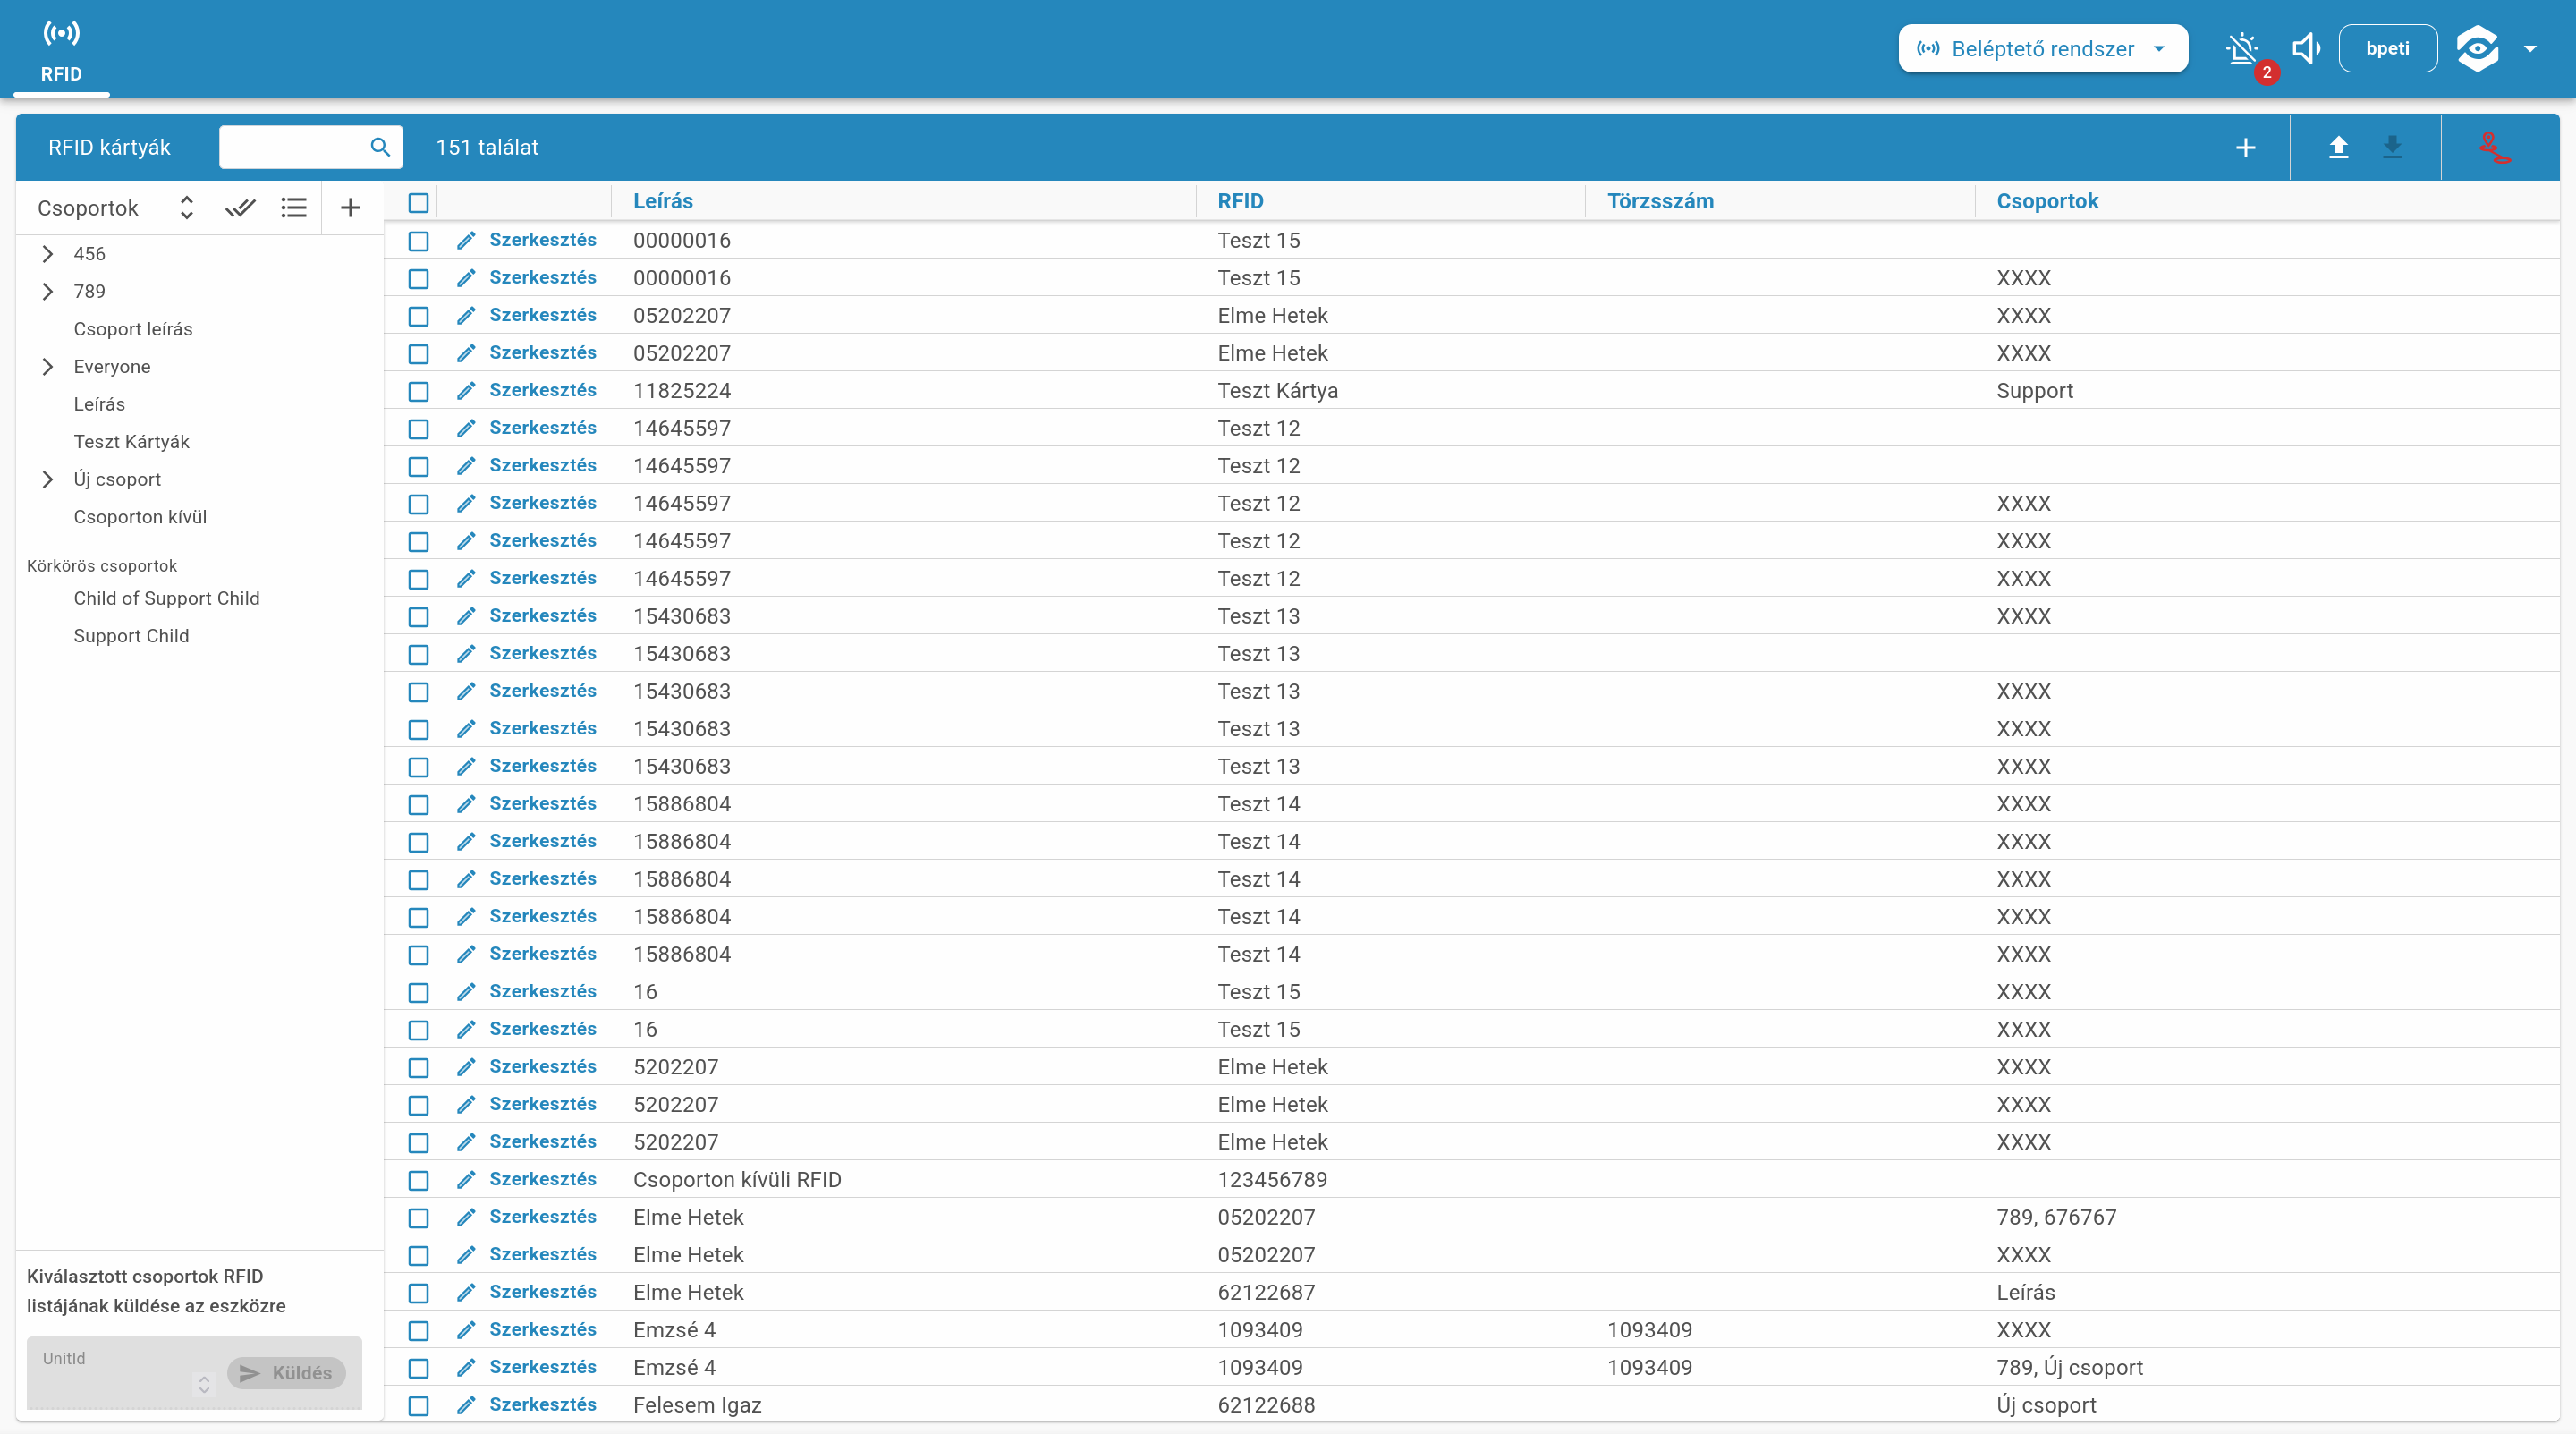Sort by the RFID column header
Screen dimensions: 2576x1434
[1240, 201]
